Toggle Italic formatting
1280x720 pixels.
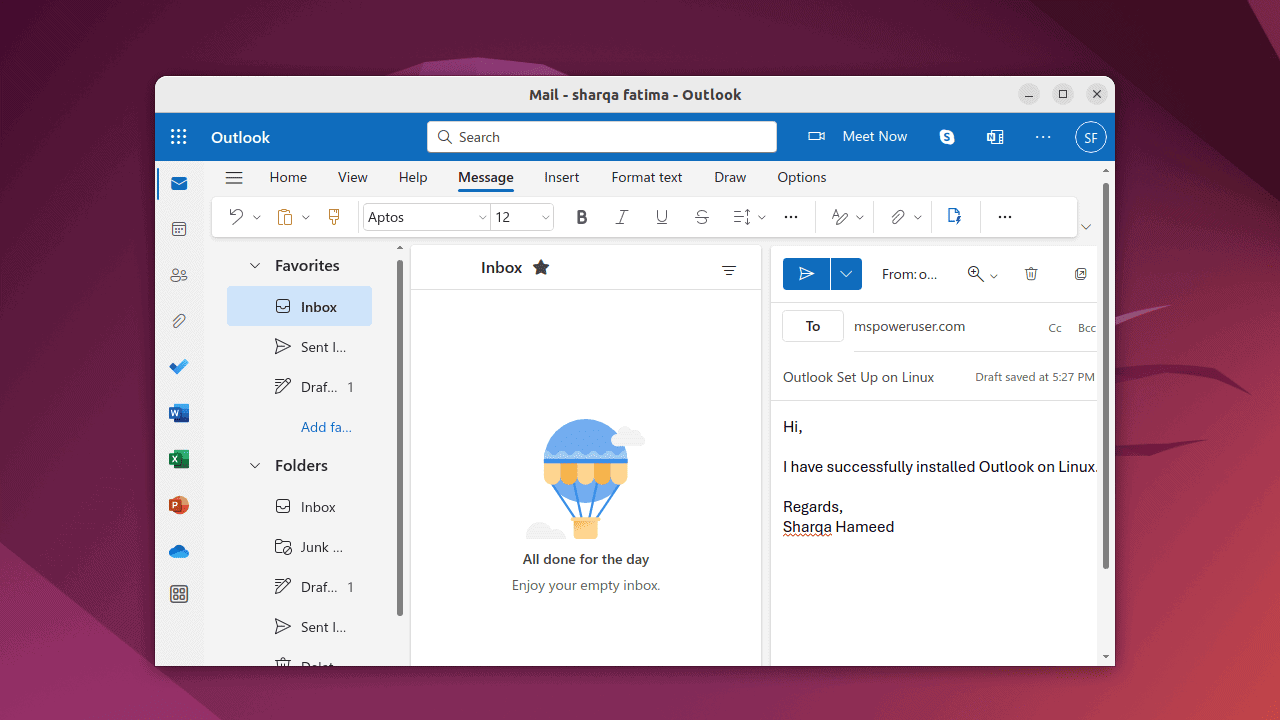[622, 217]
